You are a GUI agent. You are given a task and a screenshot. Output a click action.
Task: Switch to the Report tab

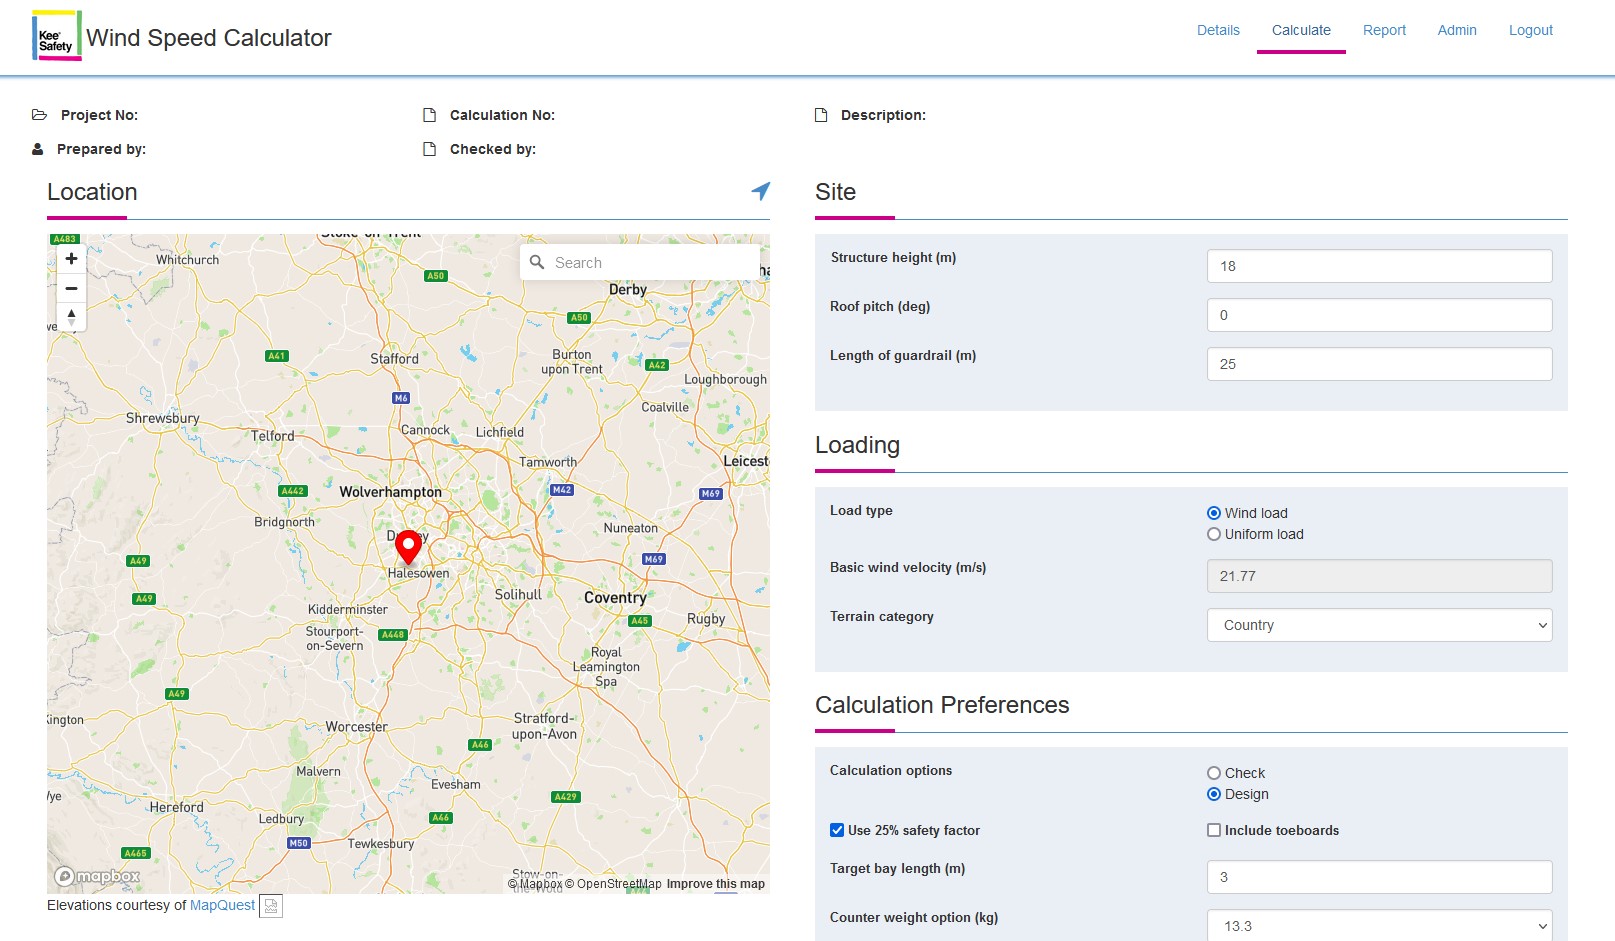[1384, 30]
